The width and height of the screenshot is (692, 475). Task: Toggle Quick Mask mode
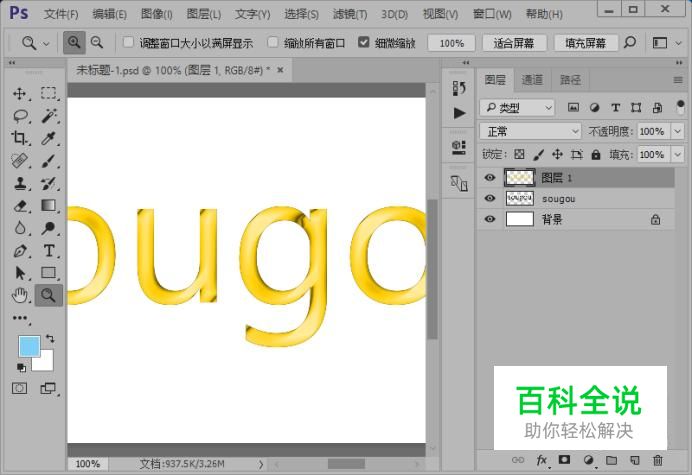[x=19, y=388]
